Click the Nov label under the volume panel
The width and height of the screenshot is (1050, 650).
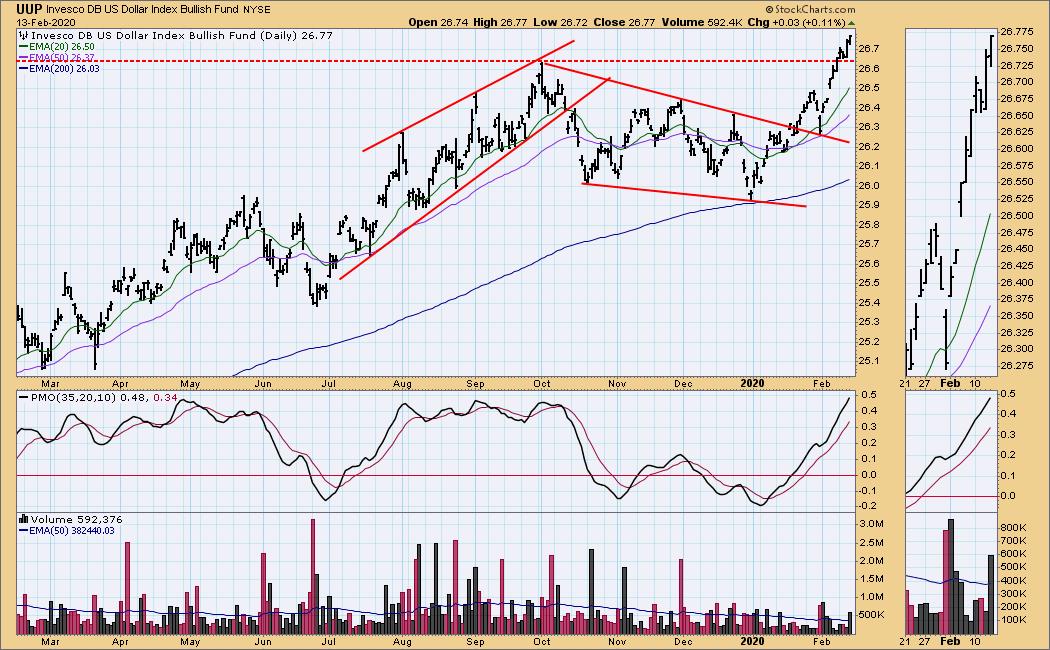pyautogui.click(x=616, y=641)
